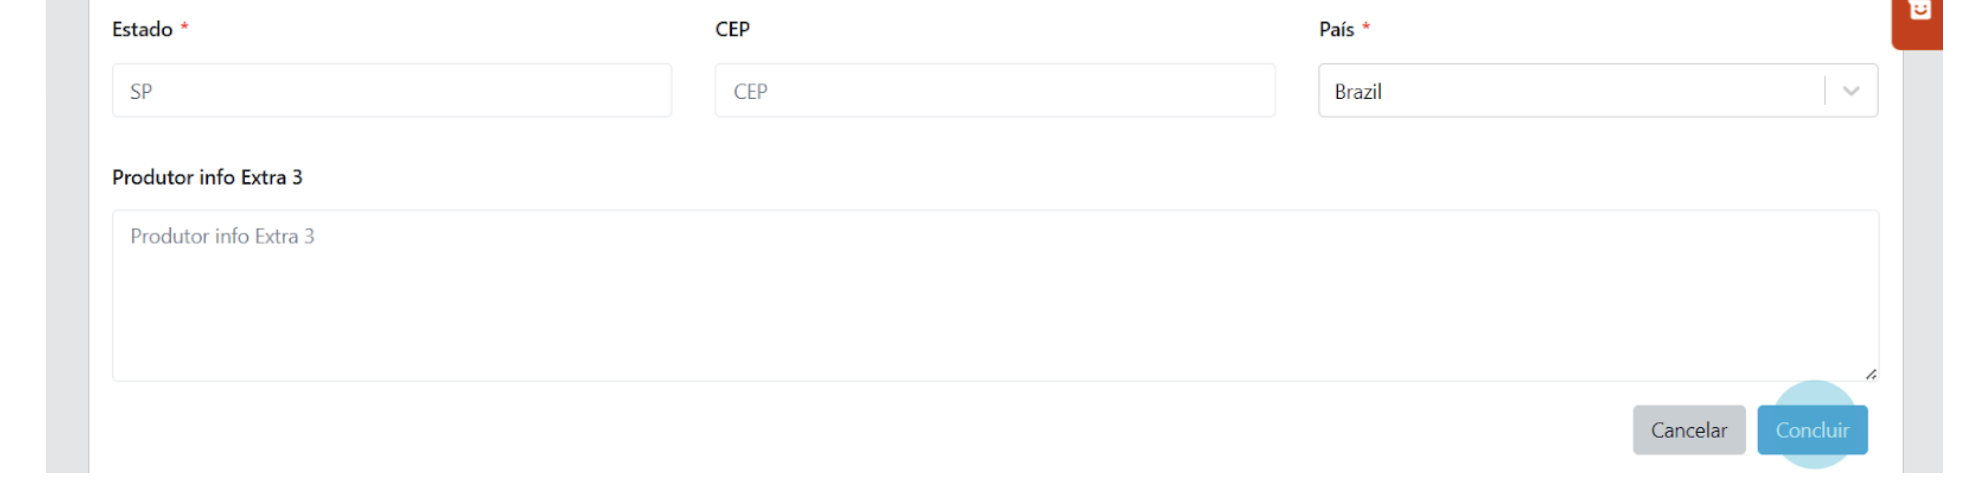Focus the CEP input field
1976x492 pixels.
click(x=995, y=91)
